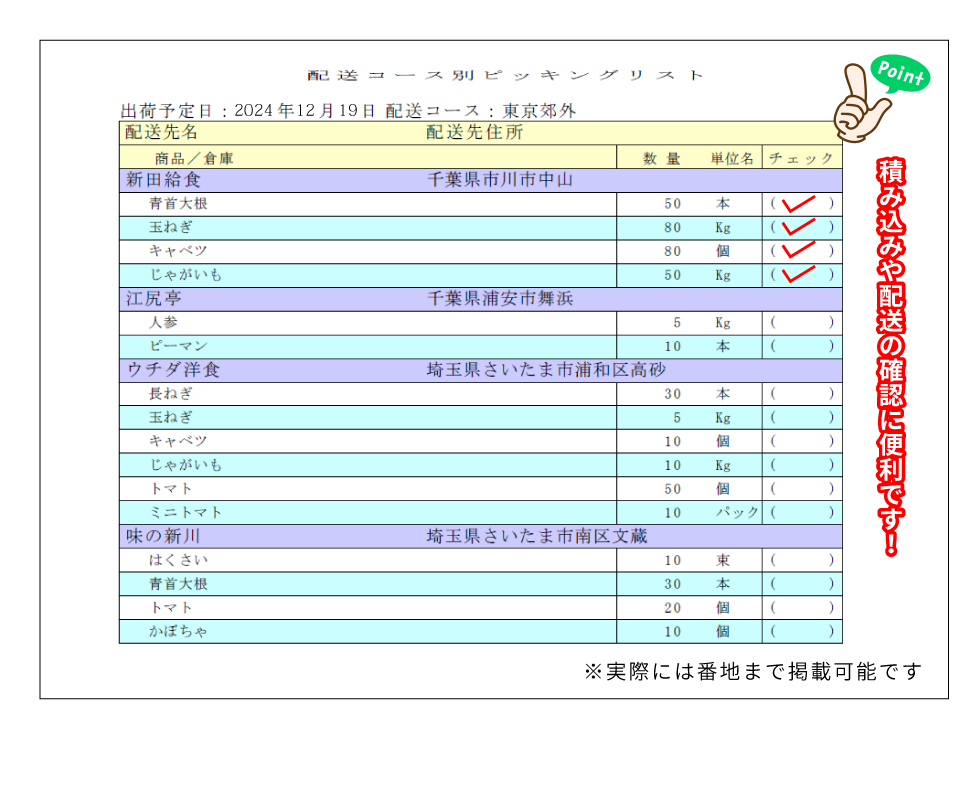Click the green Point speech bubble
This screenshot has width=980, height=793.
[x=900, y=74]
